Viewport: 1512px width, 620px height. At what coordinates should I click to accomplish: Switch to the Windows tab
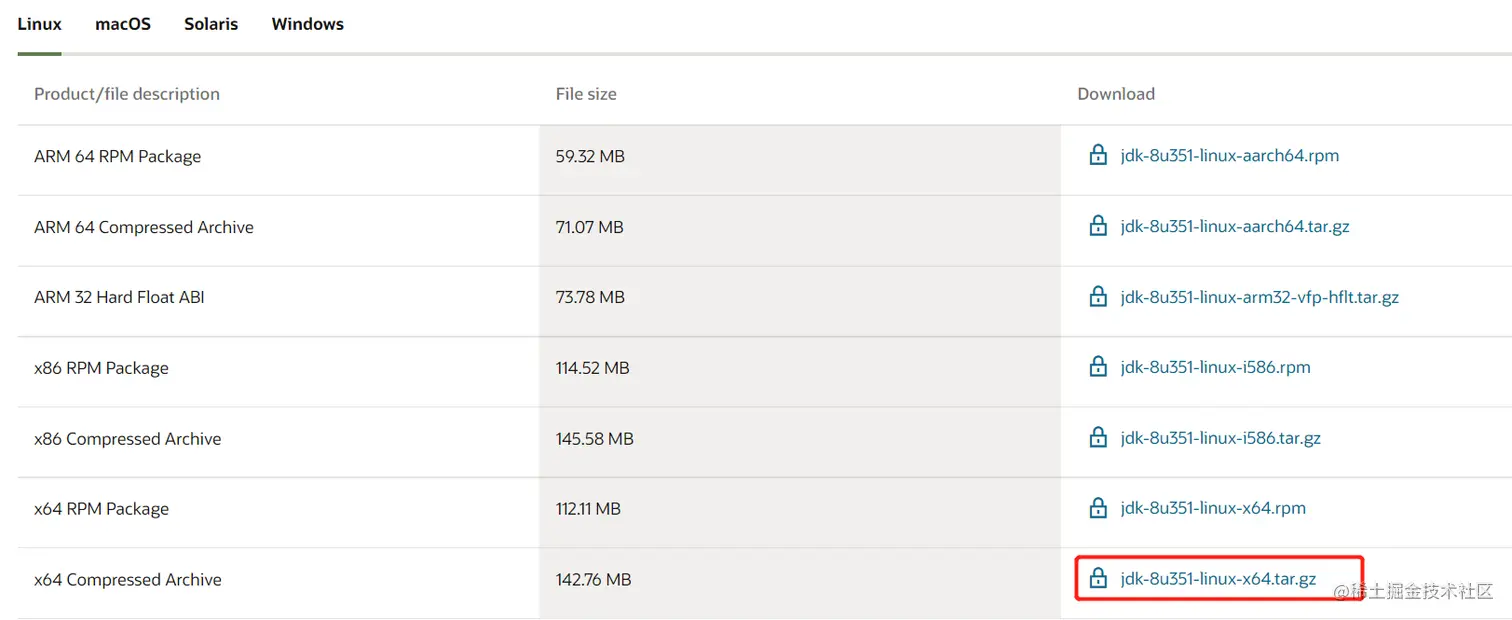click(x=307, y=24)
